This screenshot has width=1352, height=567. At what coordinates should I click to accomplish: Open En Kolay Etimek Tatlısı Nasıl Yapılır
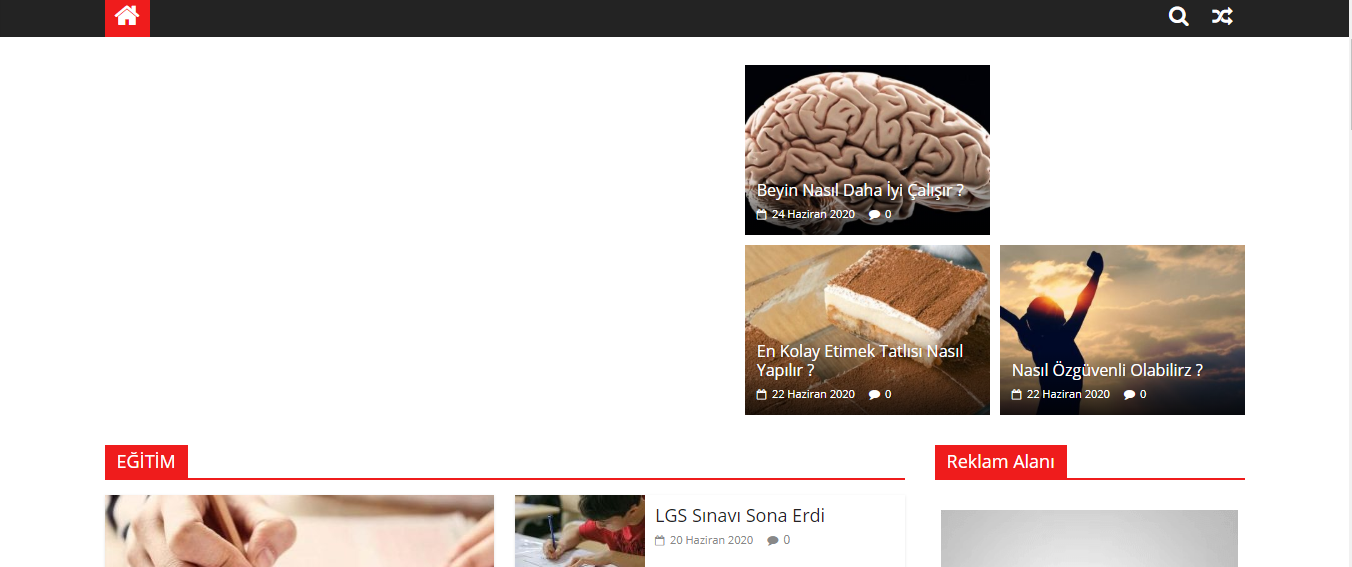point(860,361)
